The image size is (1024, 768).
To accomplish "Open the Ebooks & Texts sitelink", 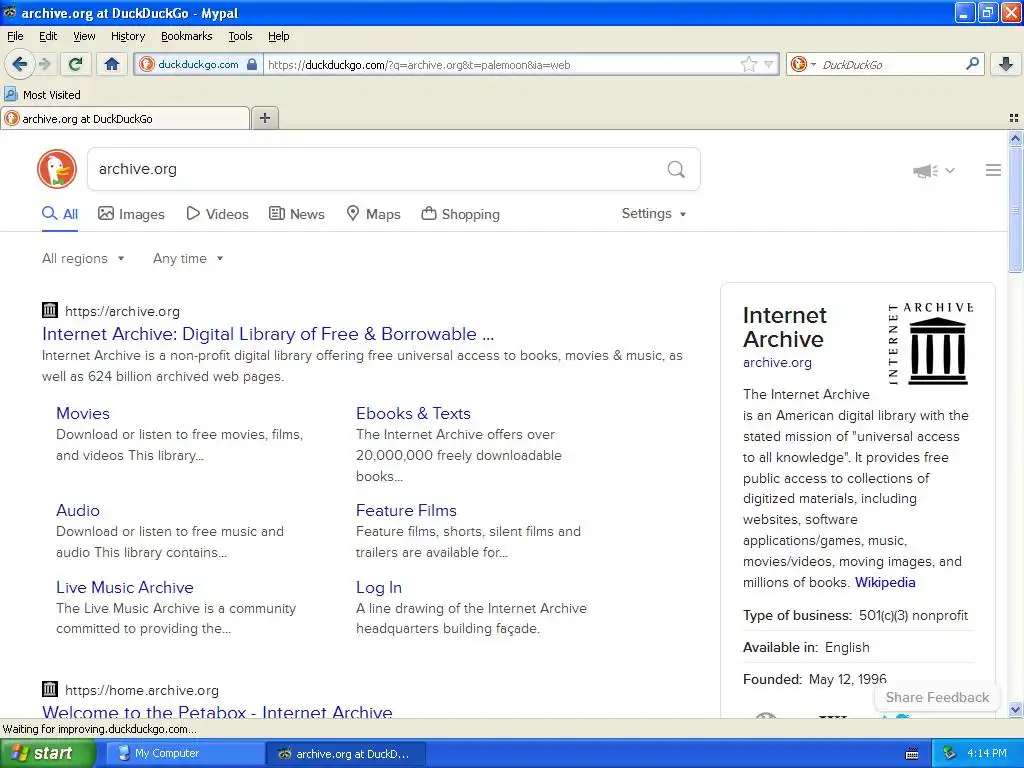I will tap(413, 413).
